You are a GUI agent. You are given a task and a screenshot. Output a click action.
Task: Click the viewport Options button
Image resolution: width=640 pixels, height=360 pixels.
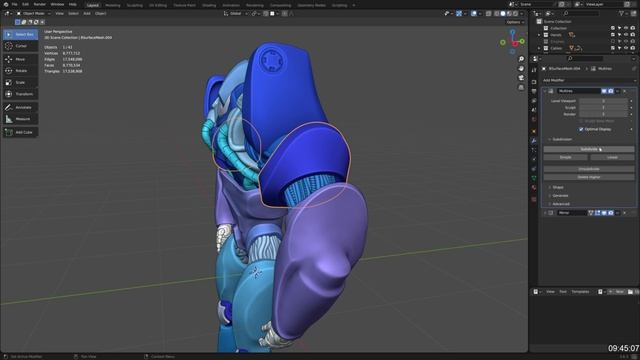pyautogui.click(x=516, y=22)
